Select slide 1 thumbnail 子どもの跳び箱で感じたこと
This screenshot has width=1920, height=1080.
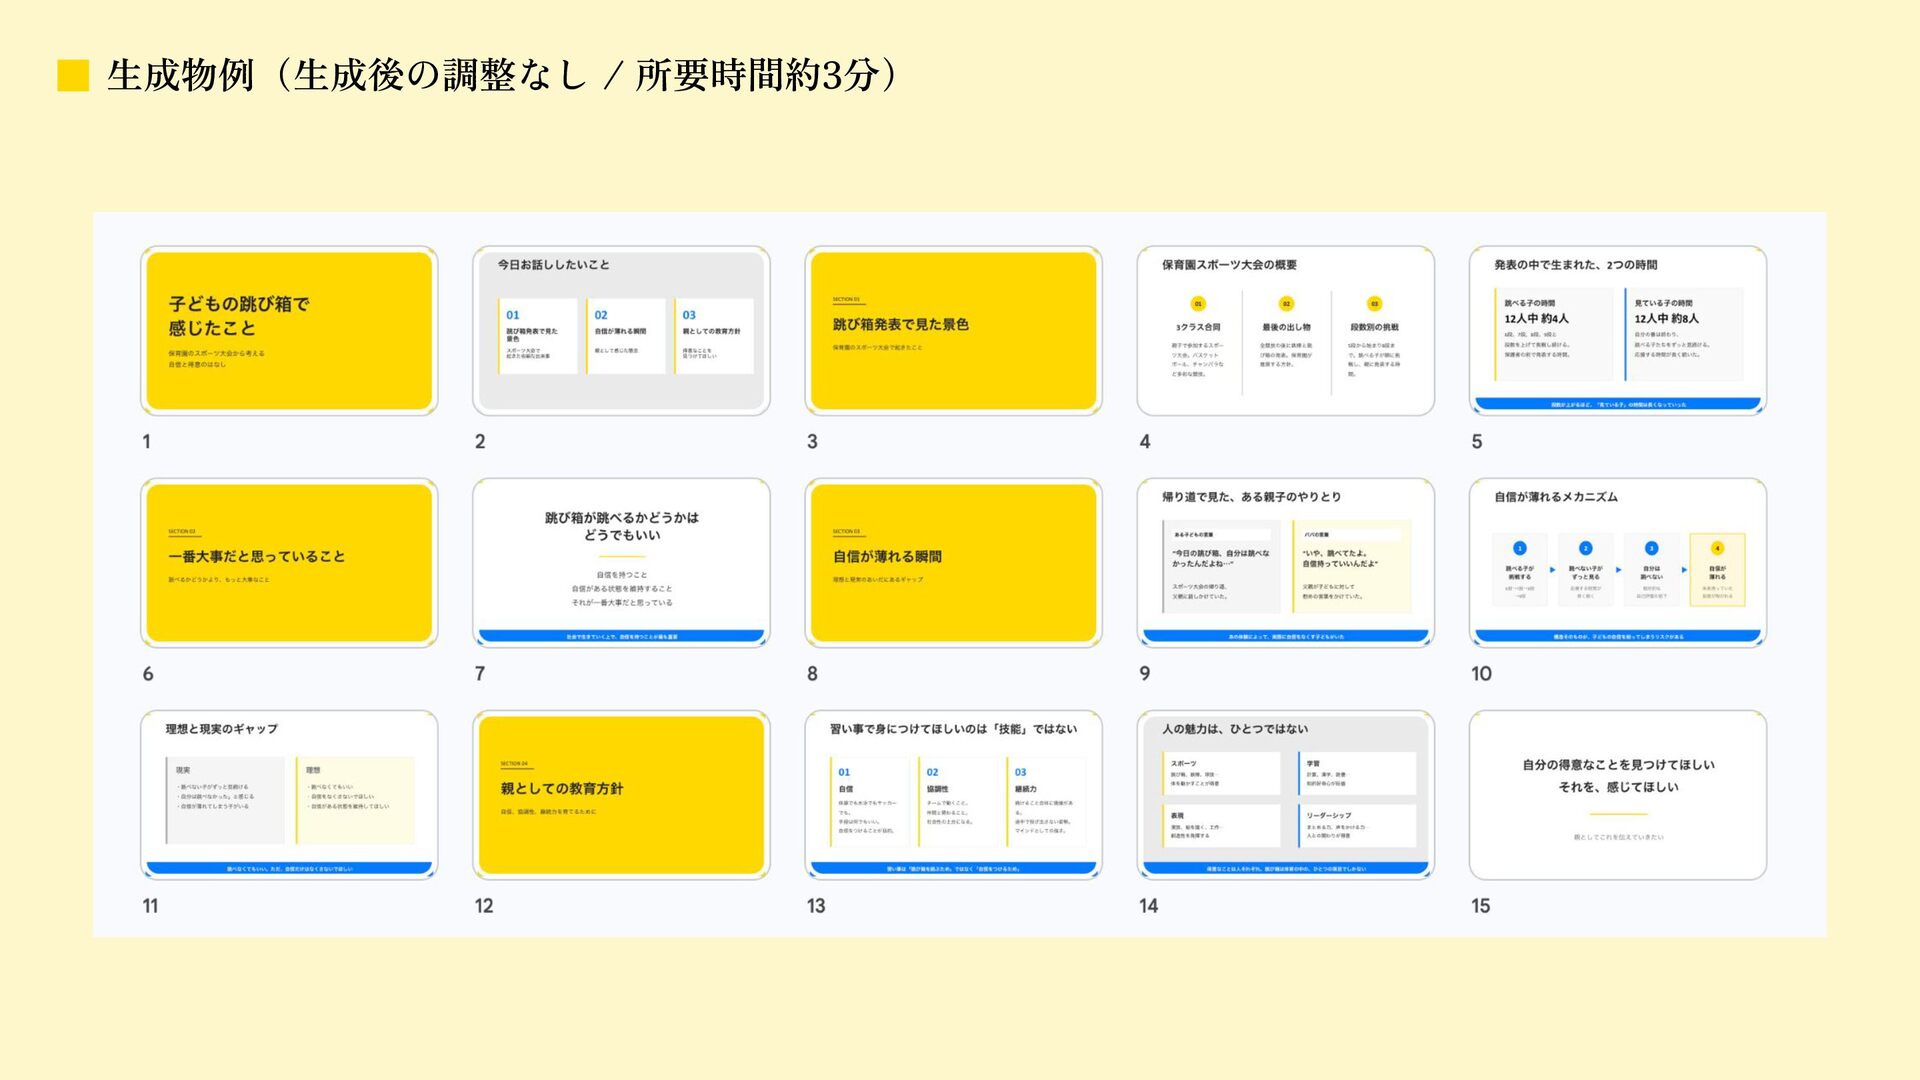pyautogui.click(x=289, y=331)
